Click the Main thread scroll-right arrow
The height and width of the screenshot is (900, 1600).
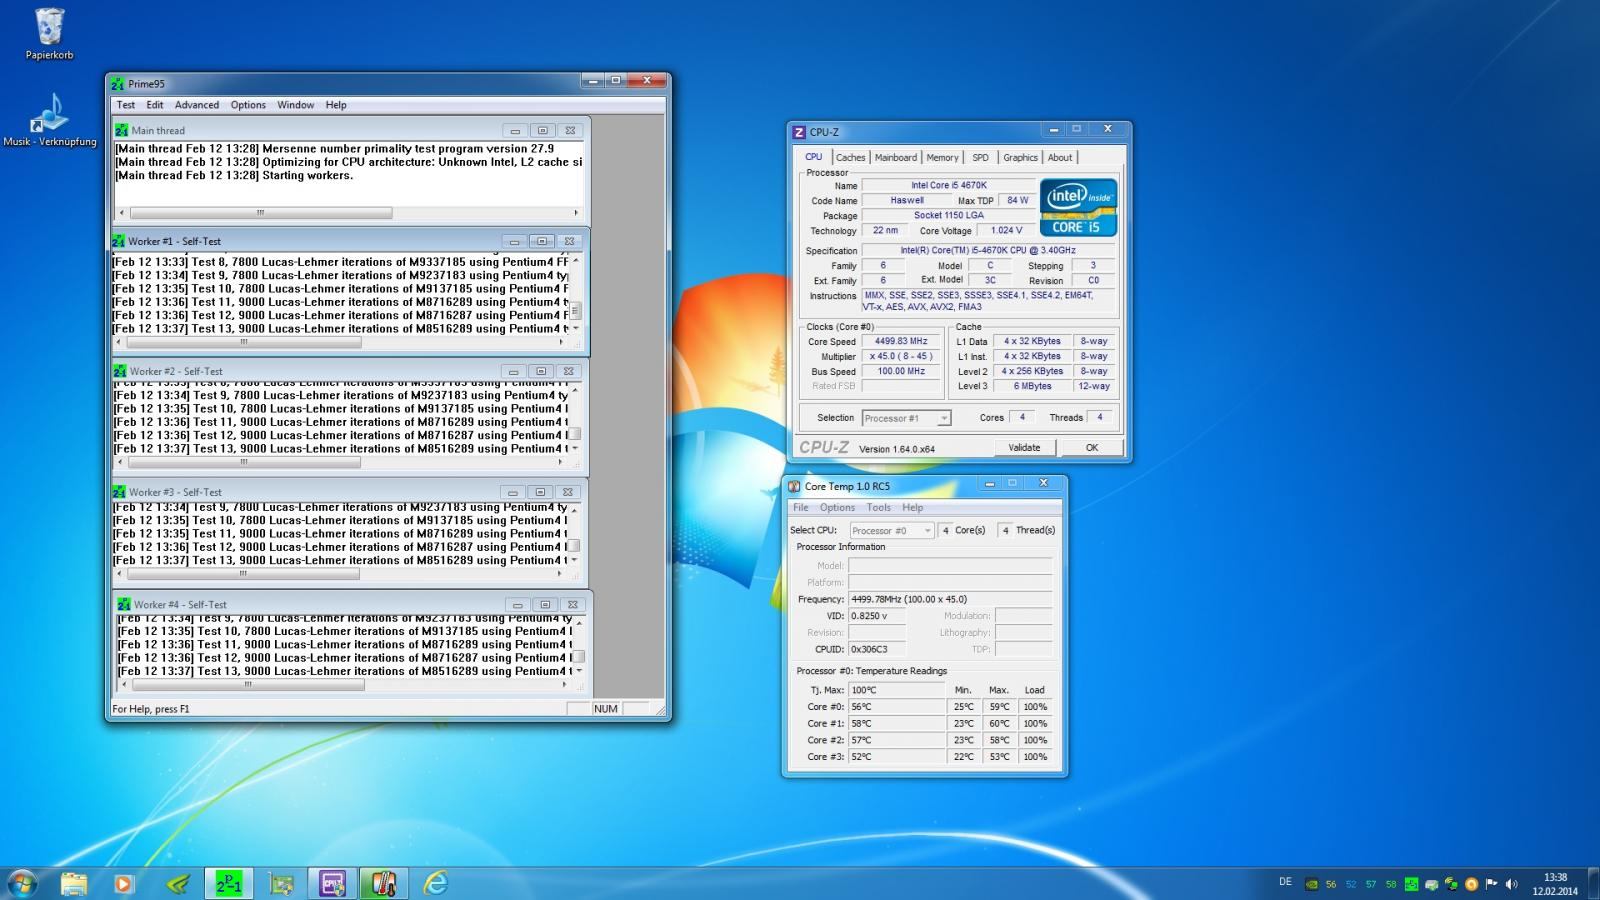(x=576, y=212)
